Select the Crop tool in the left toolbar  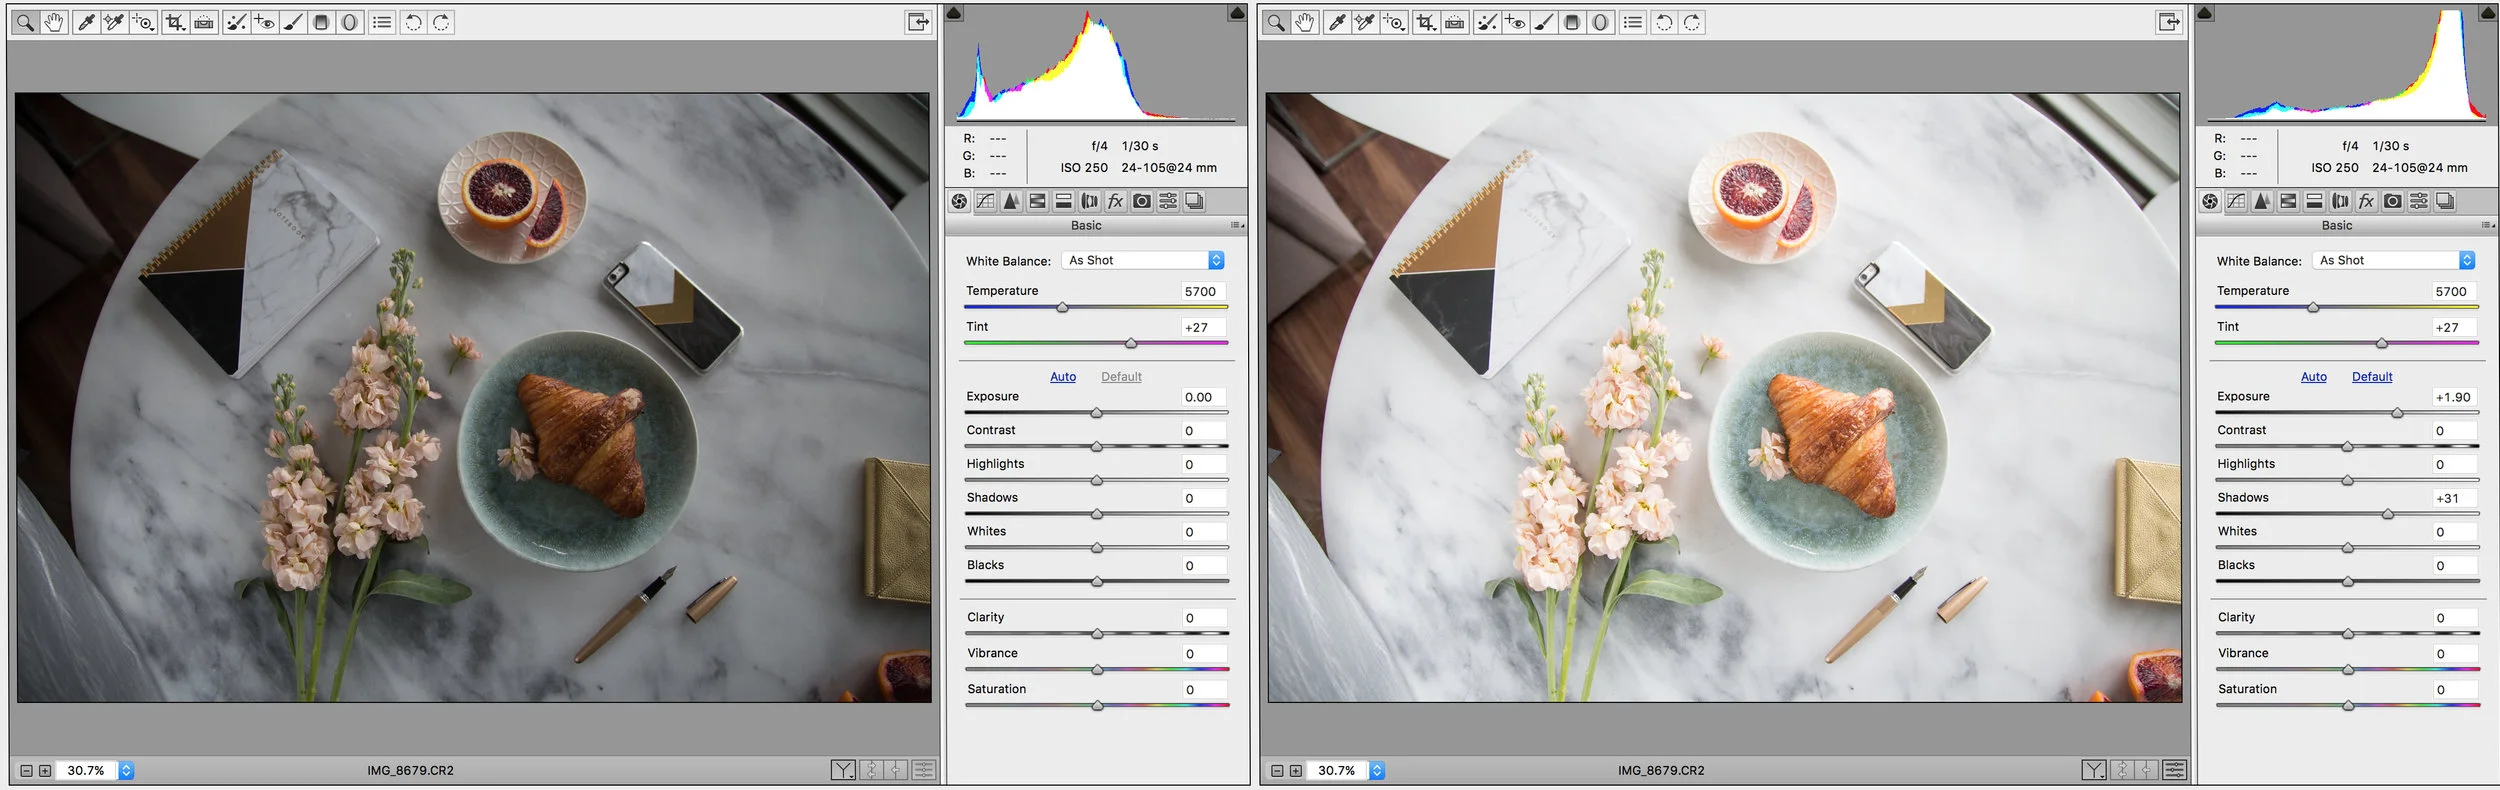tap(175, 22)
